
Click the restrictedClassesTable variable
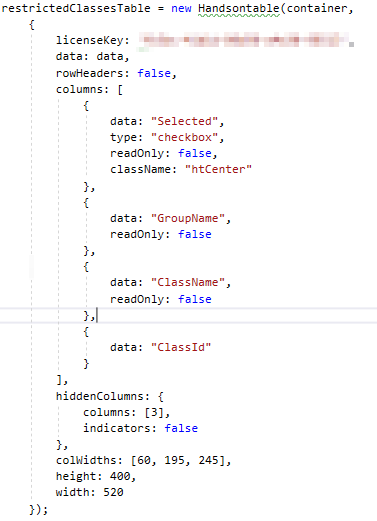(x=76, y=8)
